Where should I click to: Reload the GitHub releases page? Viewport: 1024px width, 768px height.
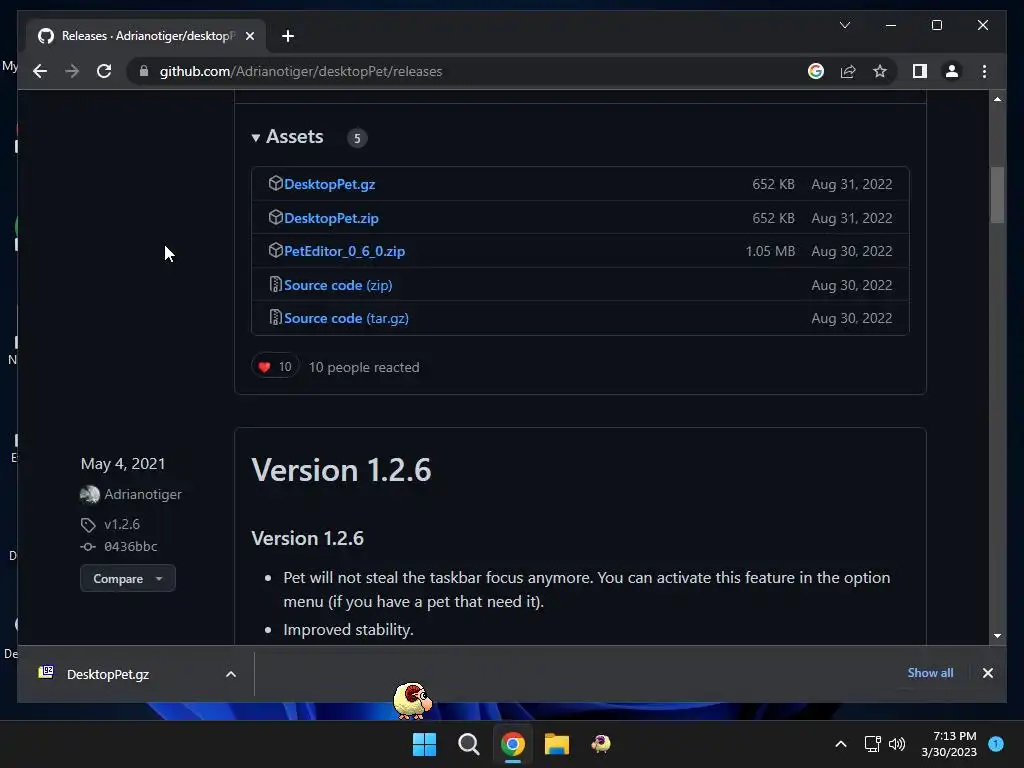tap(104, 71)
